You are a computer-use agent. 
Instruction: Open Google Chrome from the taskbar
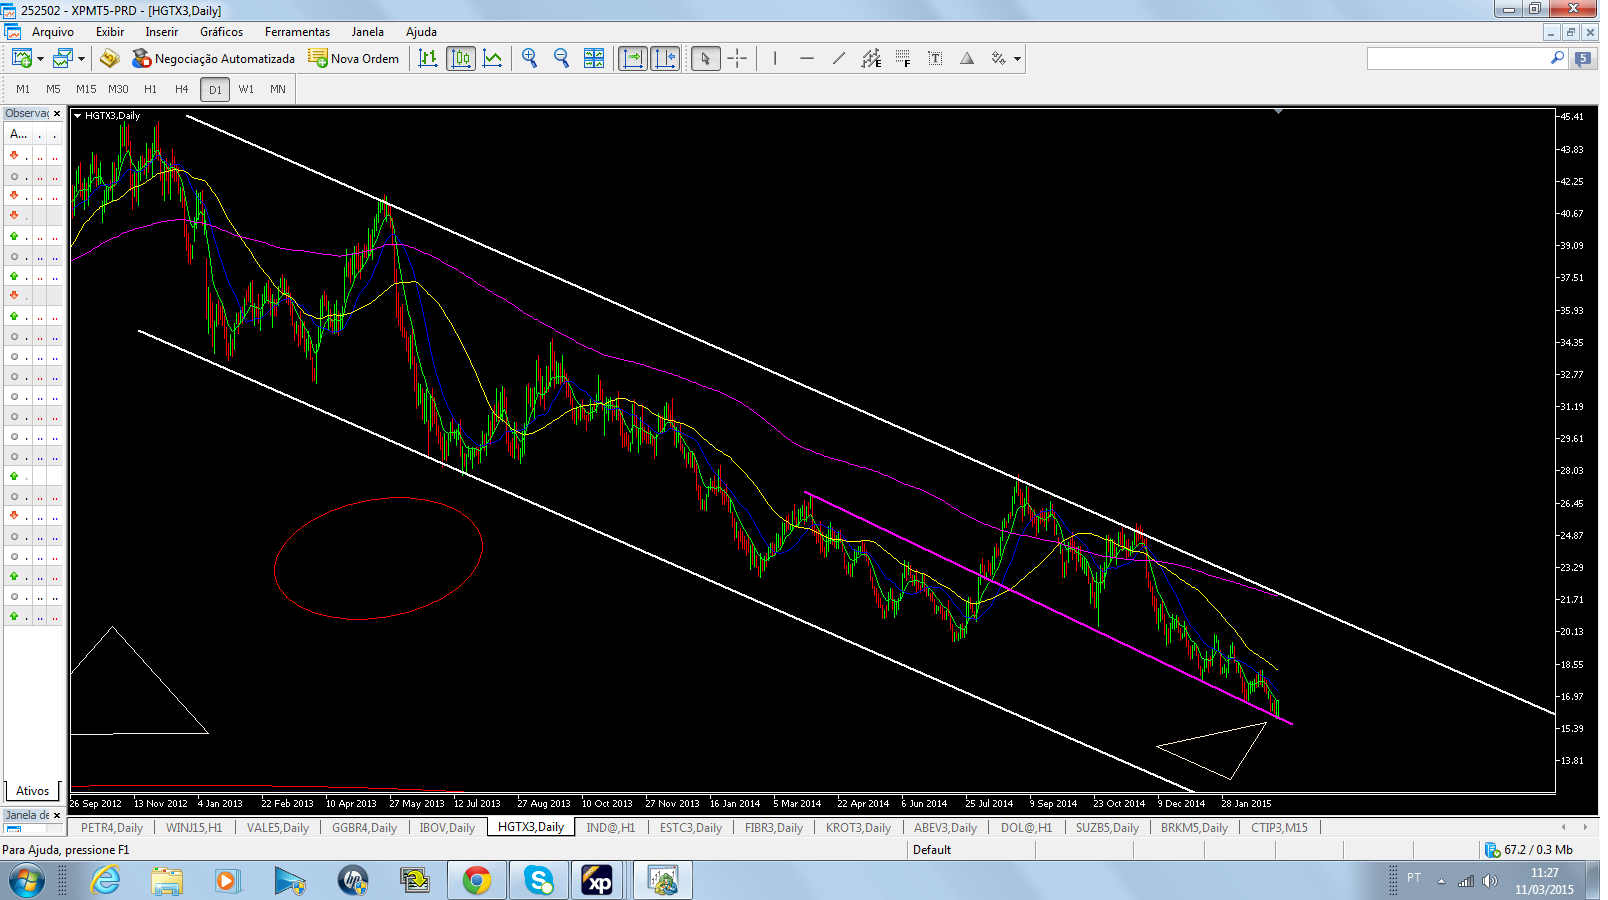(x=477, y=880)
